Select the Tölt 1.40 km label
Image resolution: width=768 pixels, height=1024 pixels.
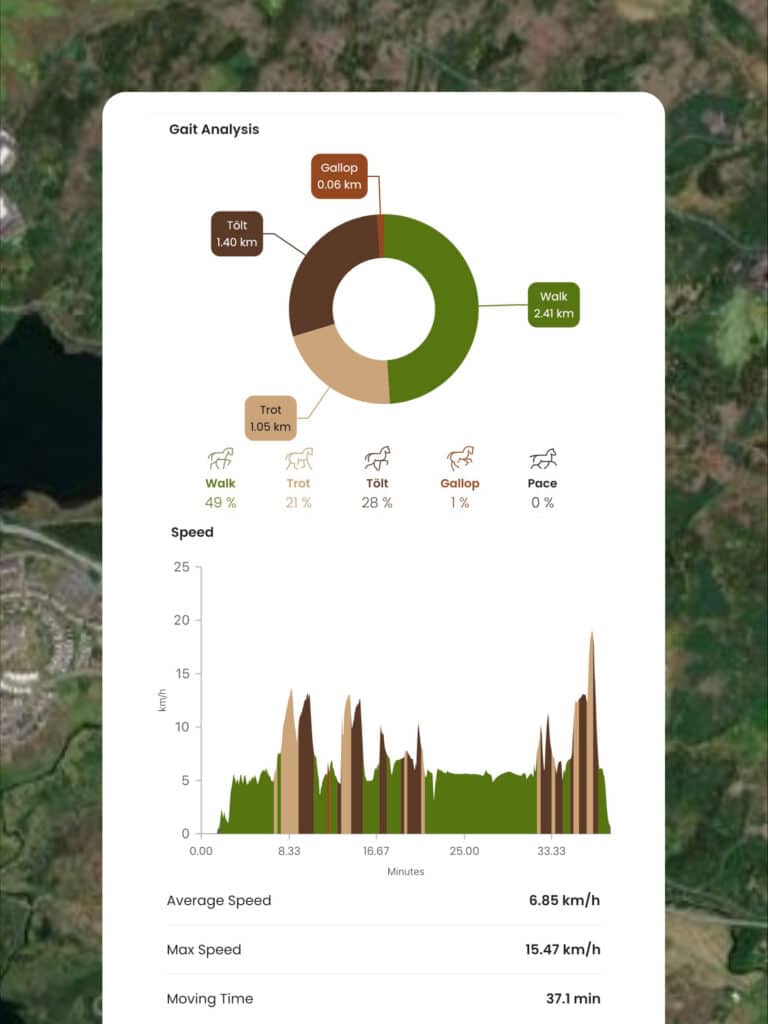pyautogui.click(x=237, y=234)
